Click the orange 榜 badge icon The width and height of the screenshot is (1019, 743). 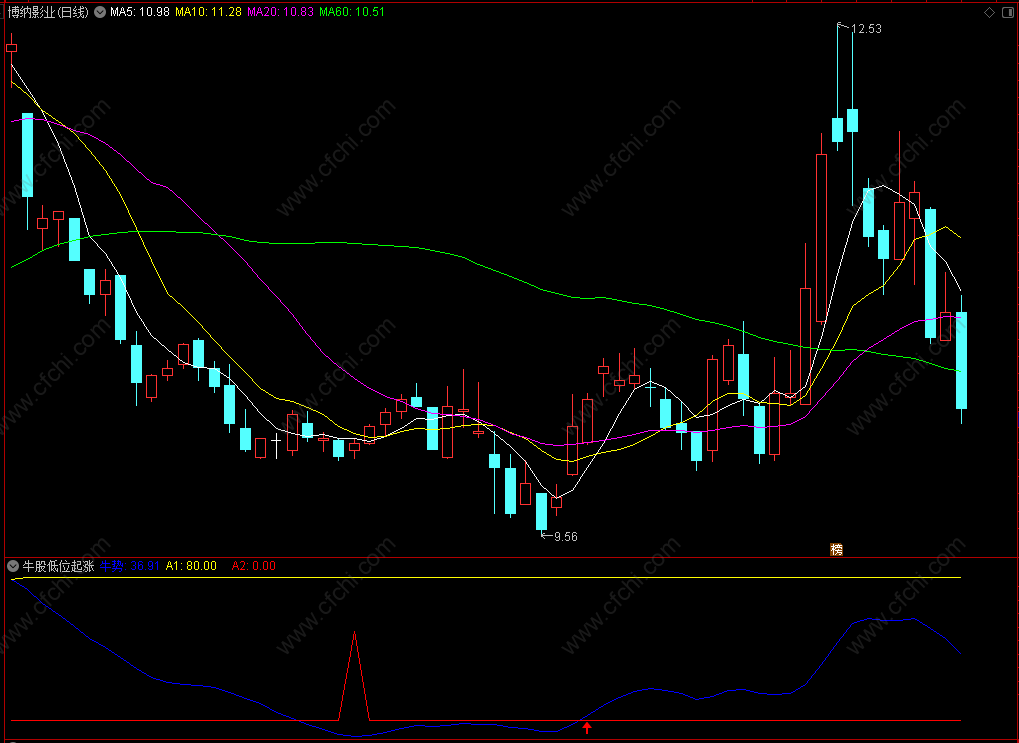click(836, 549)
